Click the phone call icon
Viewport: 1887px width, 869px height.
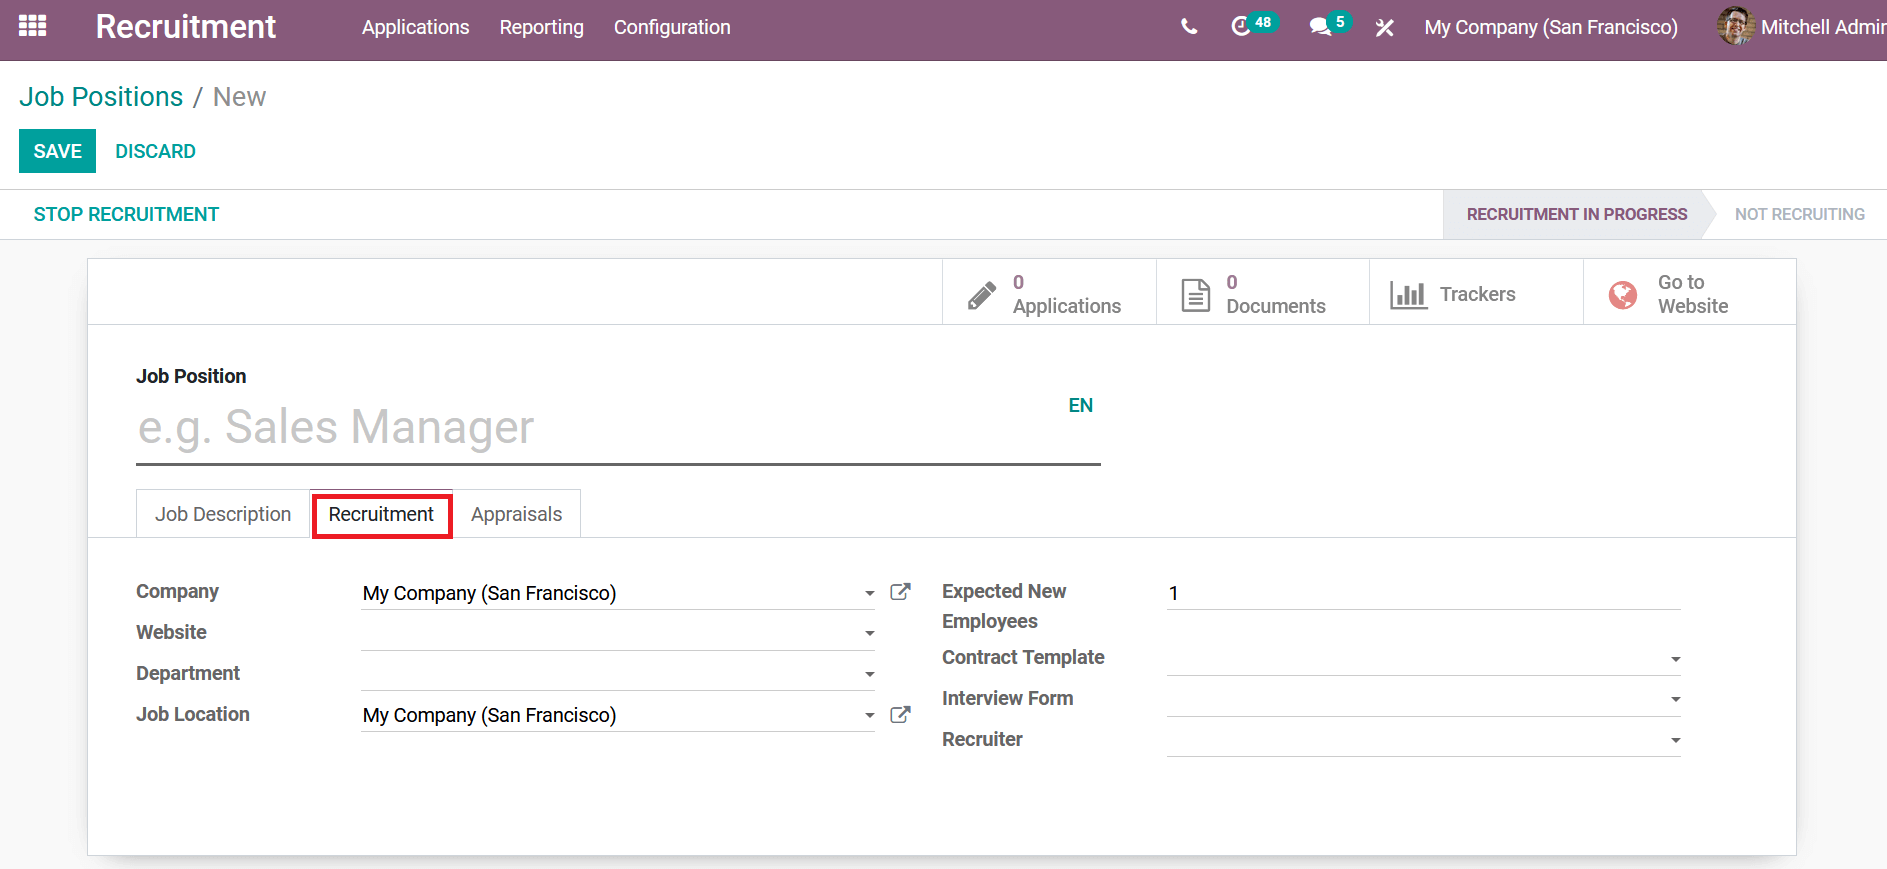click(x=1188, y=27)
